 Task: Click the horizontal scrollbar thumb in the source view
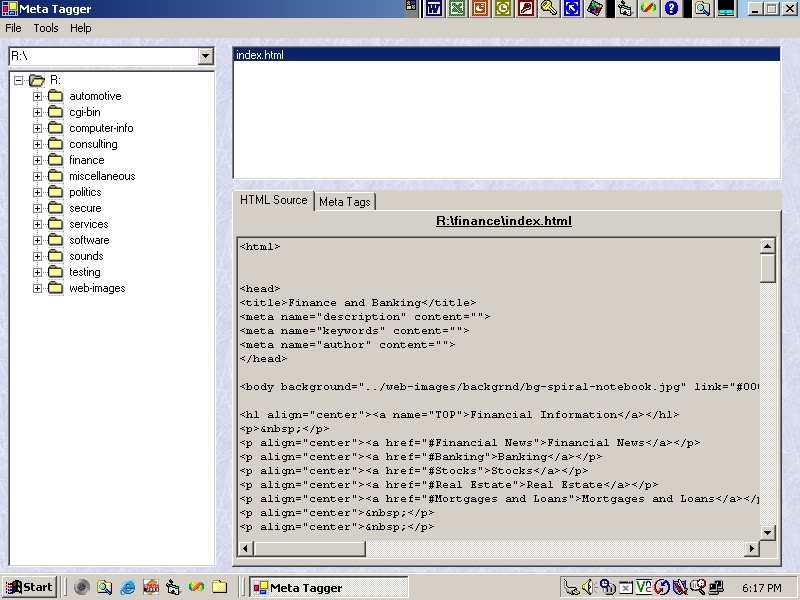click(308, 548)
